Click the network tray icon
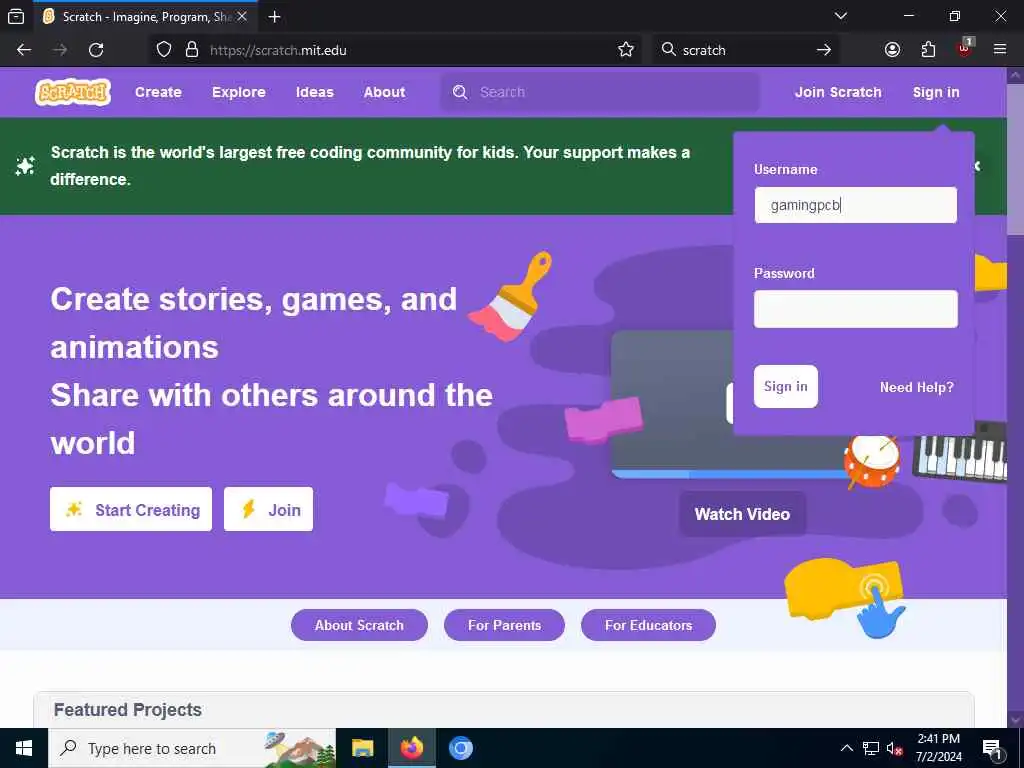 pyautogui.click(x=871, y=748)
